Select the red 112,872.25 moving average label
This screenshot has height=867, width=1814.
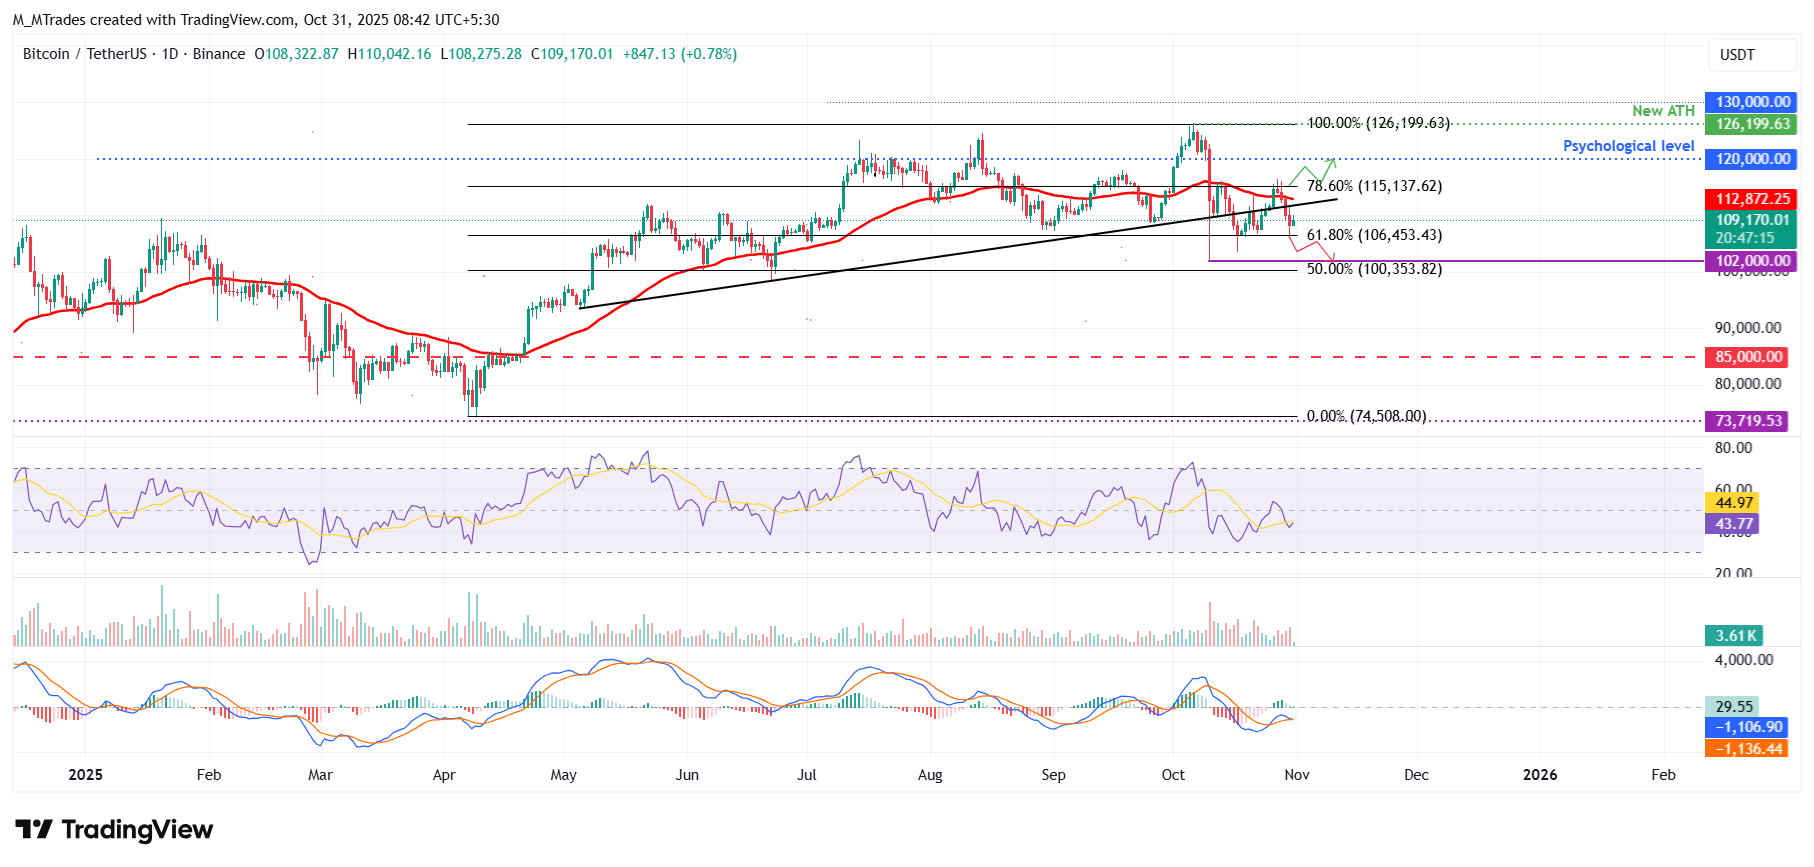coord(1753,199)
